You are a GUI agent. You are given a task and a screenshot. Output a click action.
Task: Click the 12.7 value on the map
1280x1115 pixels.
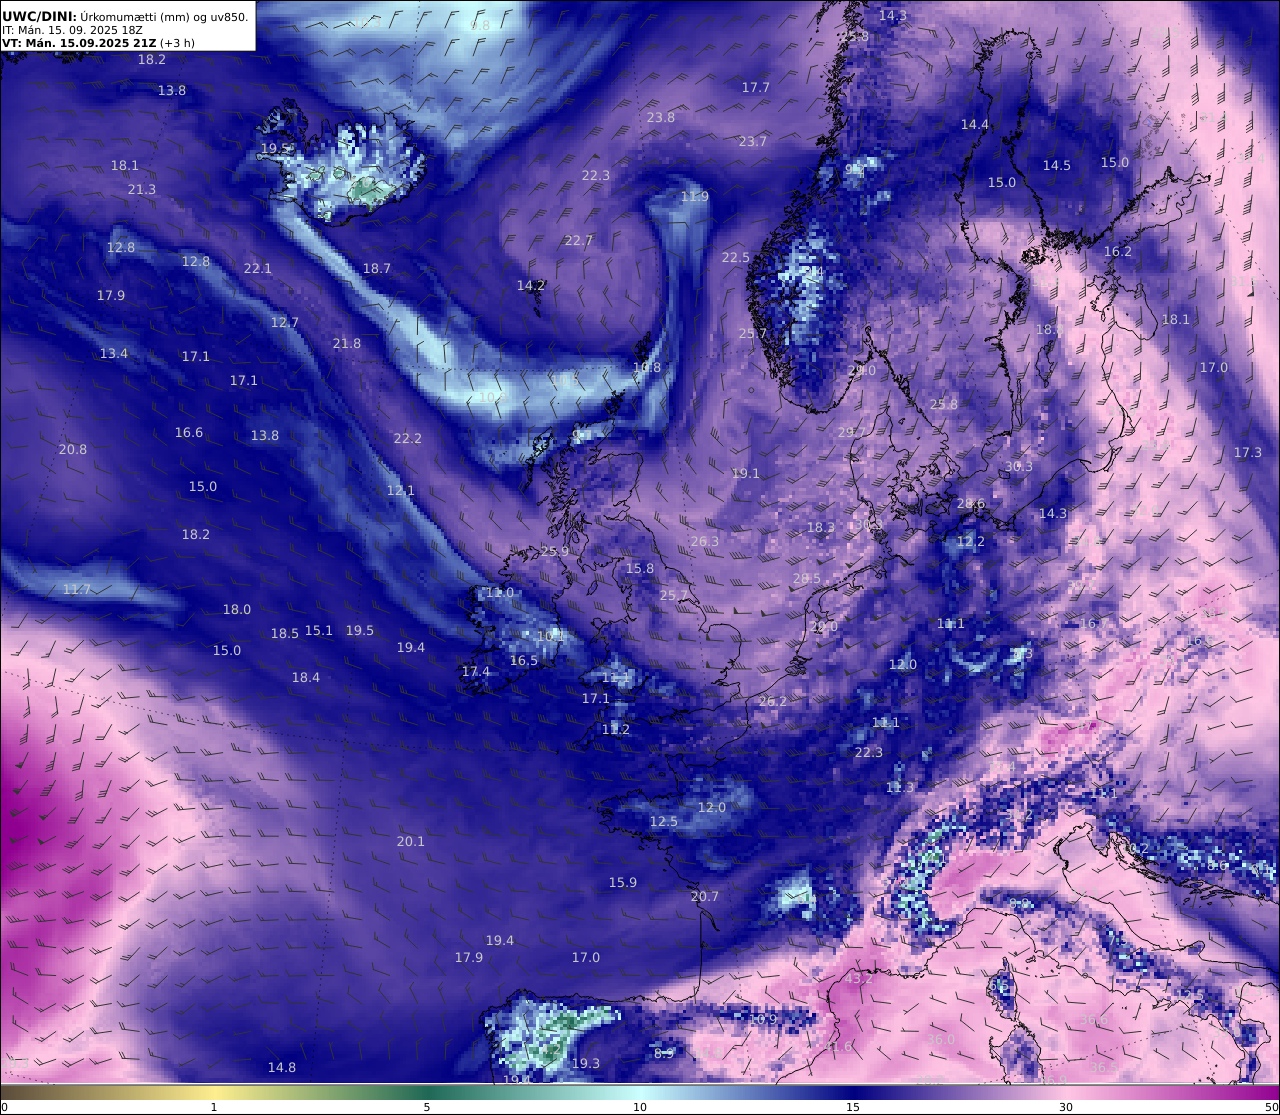tap(285, 322)
